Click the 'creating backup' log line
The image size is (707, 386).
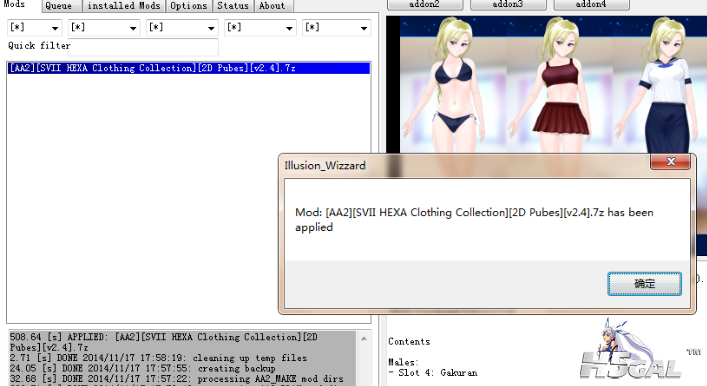tap(142, 368)
